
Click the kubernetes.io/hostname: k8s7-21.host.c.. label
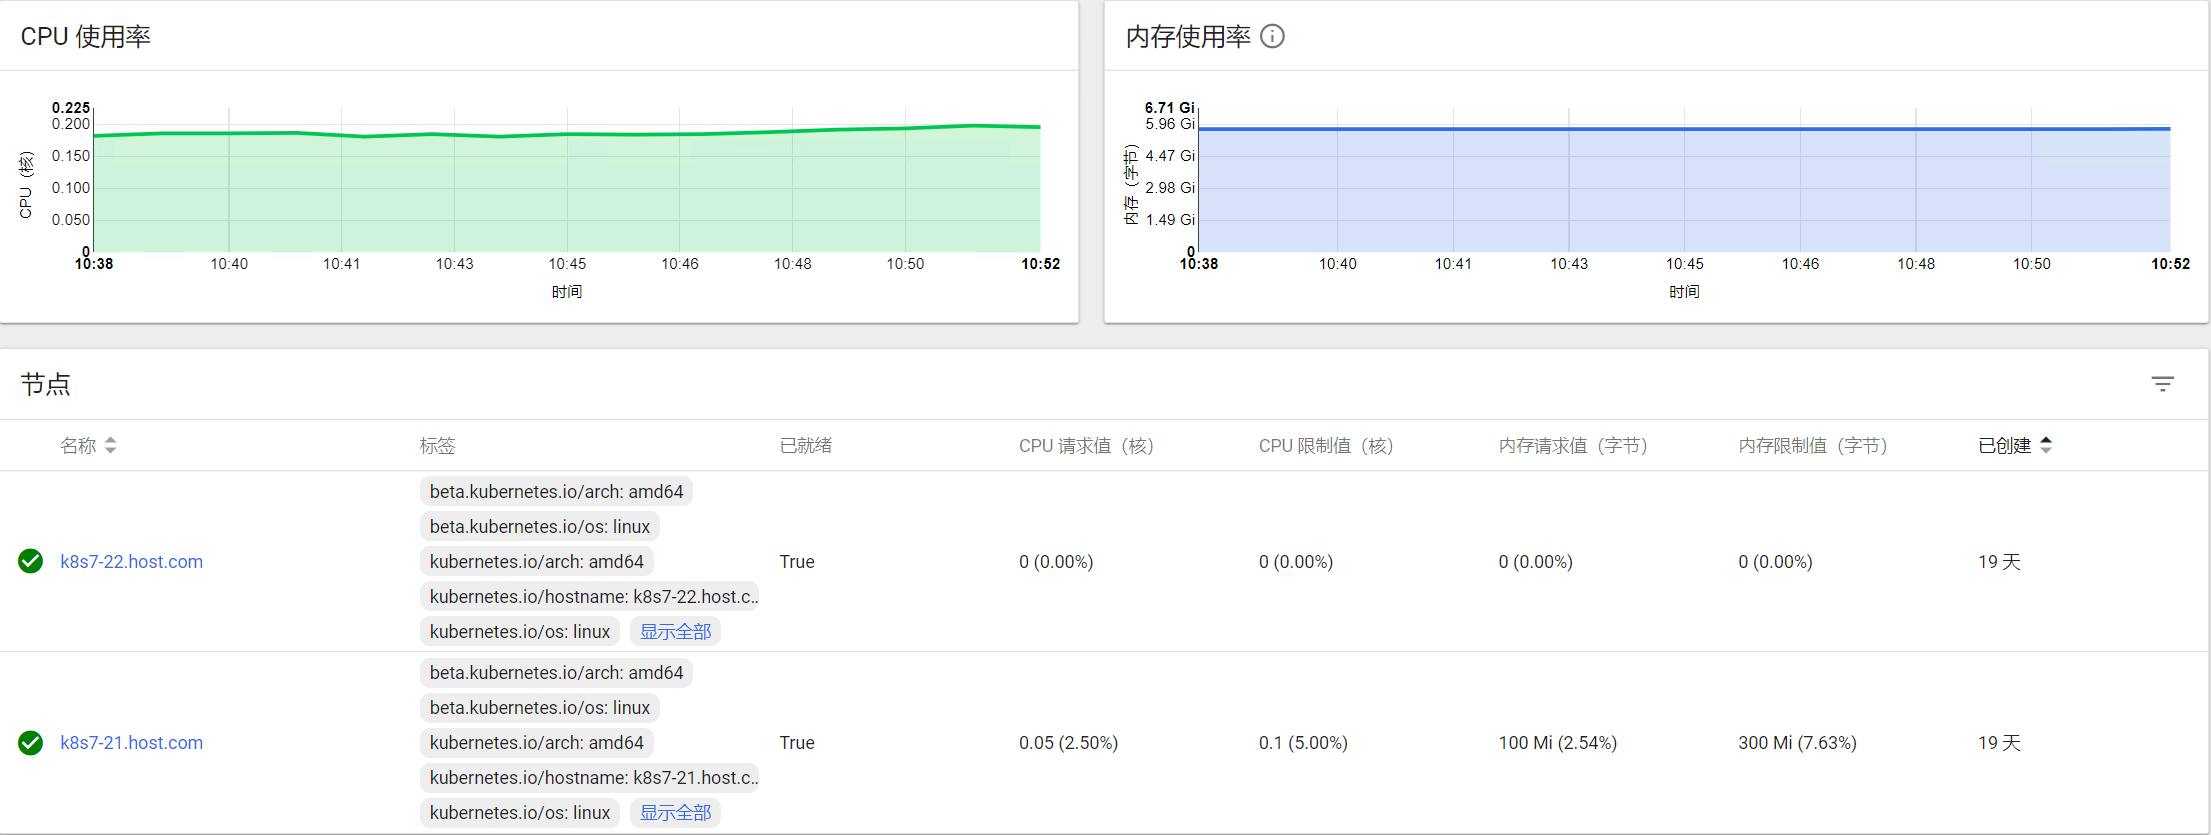pos(590,778)
